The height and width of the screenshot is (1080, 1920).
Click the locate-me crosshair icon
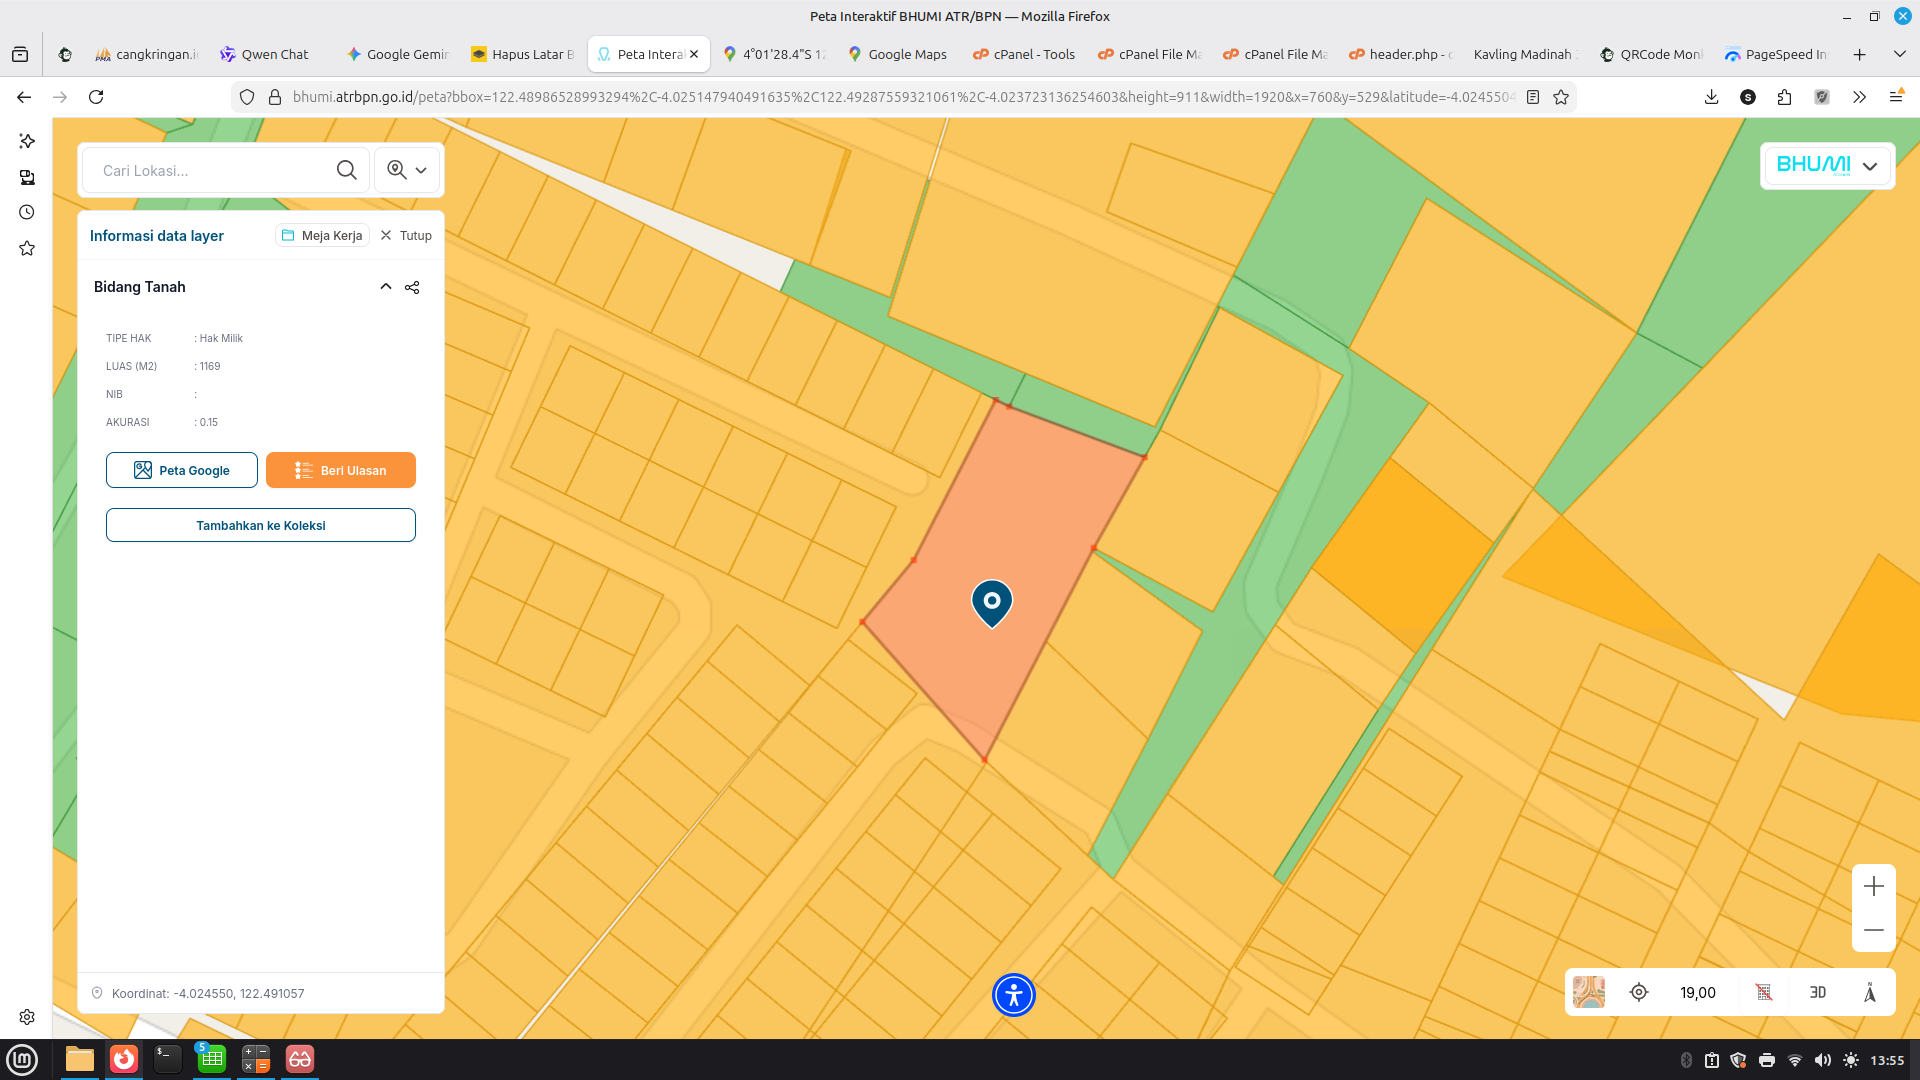coord(1639,992)
